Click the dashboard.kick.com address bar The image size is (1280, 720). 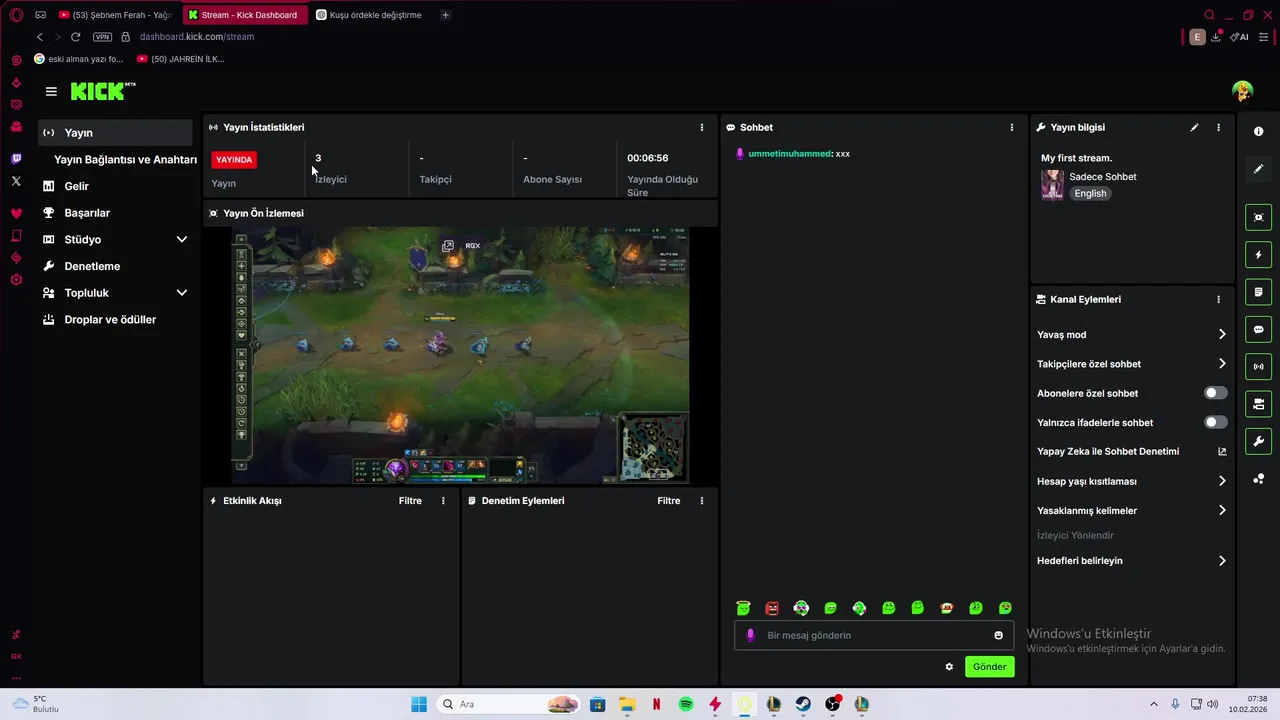pos(197,37)
